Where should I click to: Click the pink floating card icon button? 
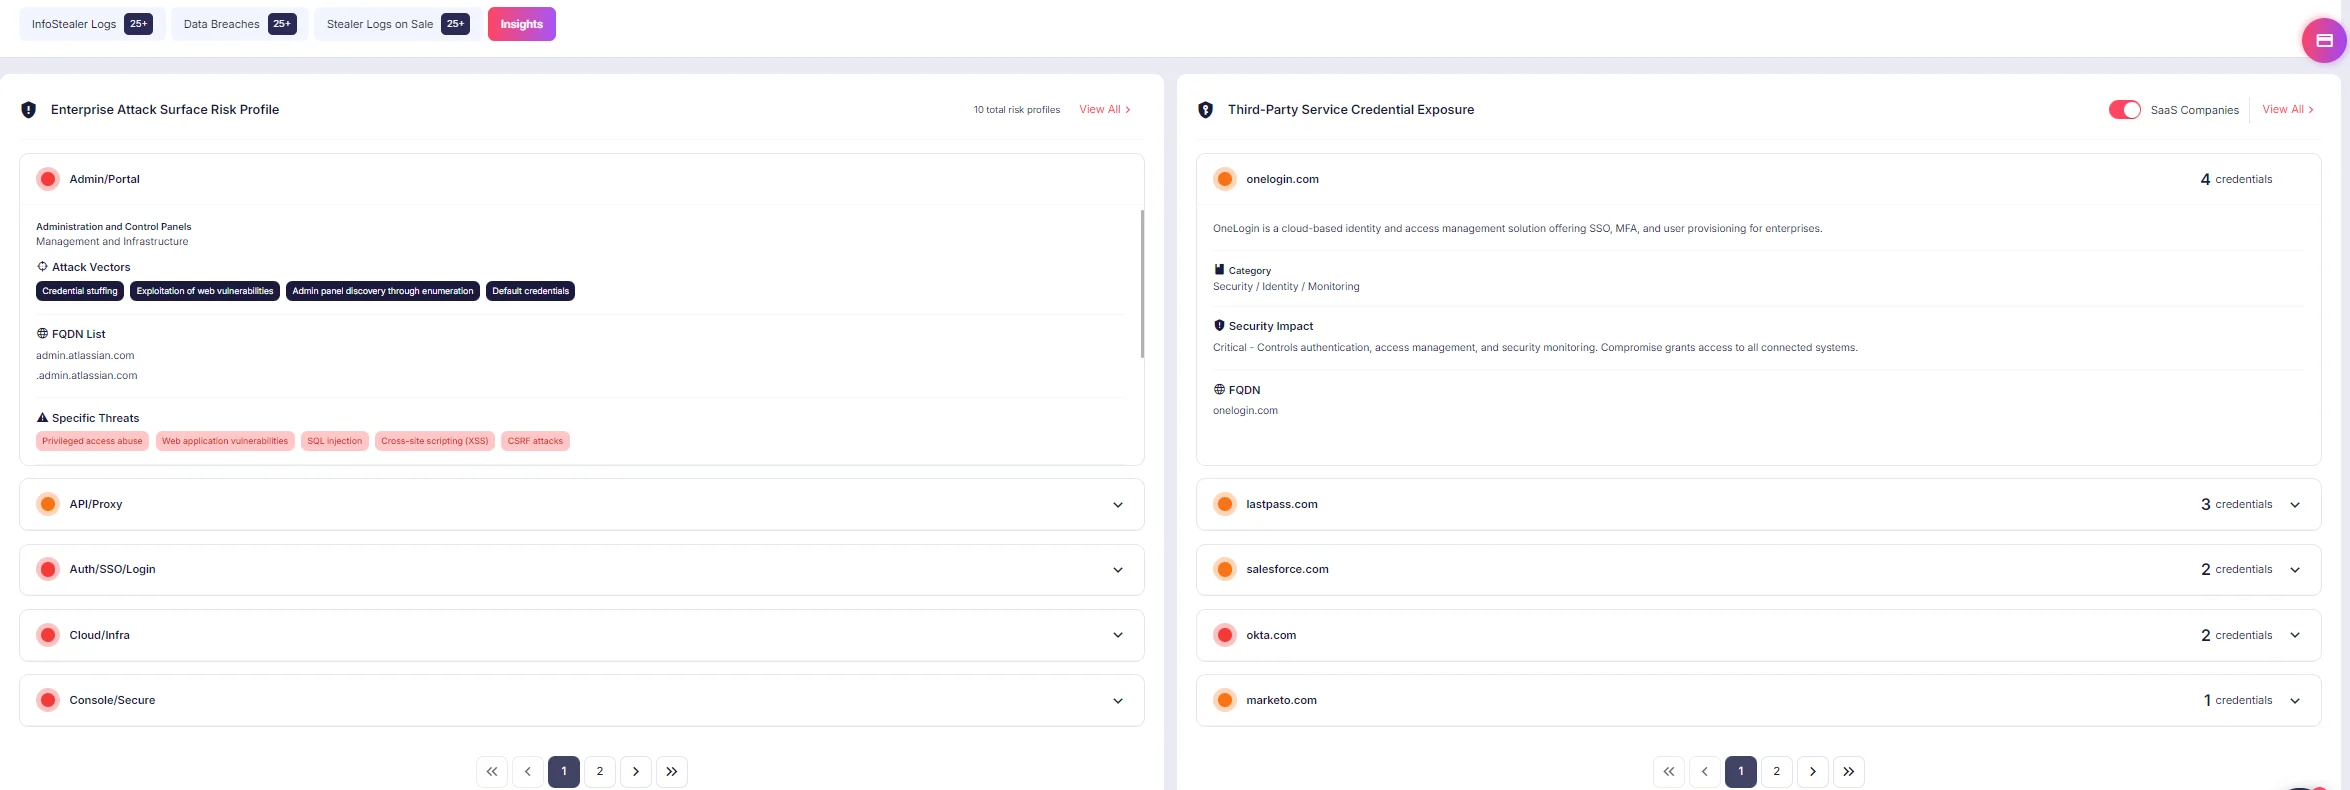(x=2324, y=41)
